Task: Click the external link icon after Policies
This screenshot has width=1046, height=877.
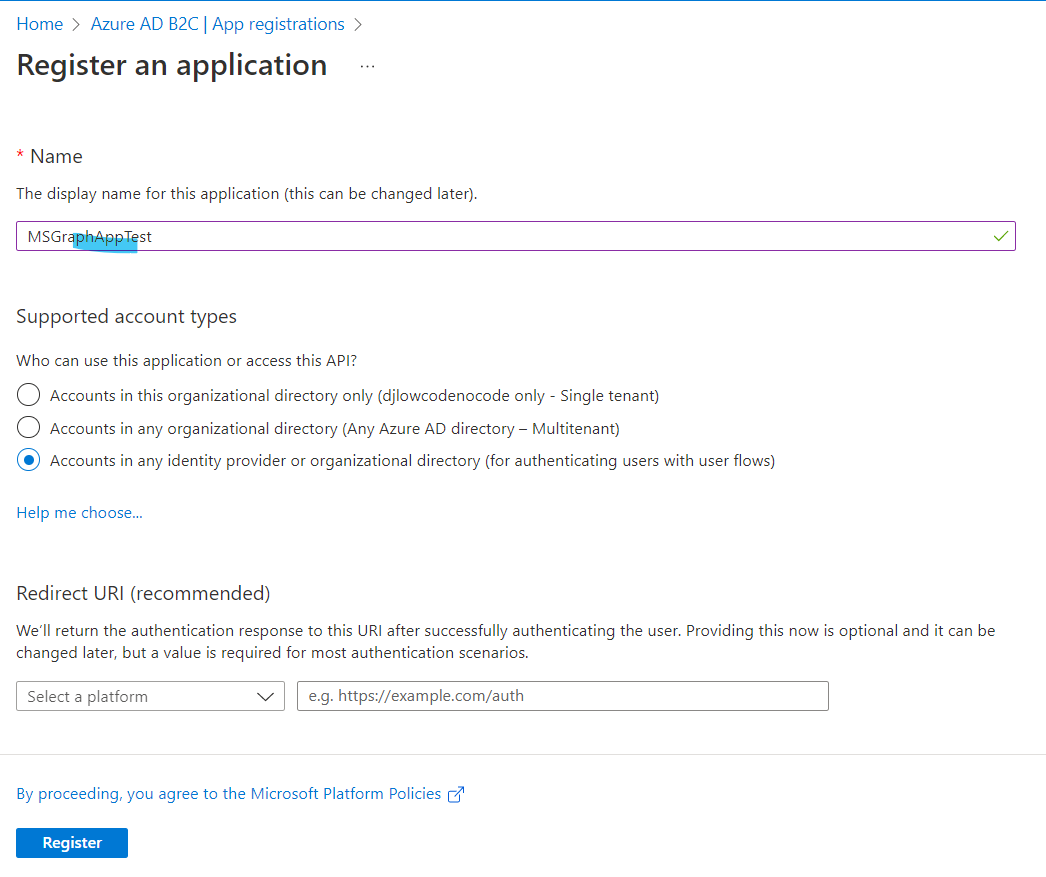Action: [x=456, y=794]
